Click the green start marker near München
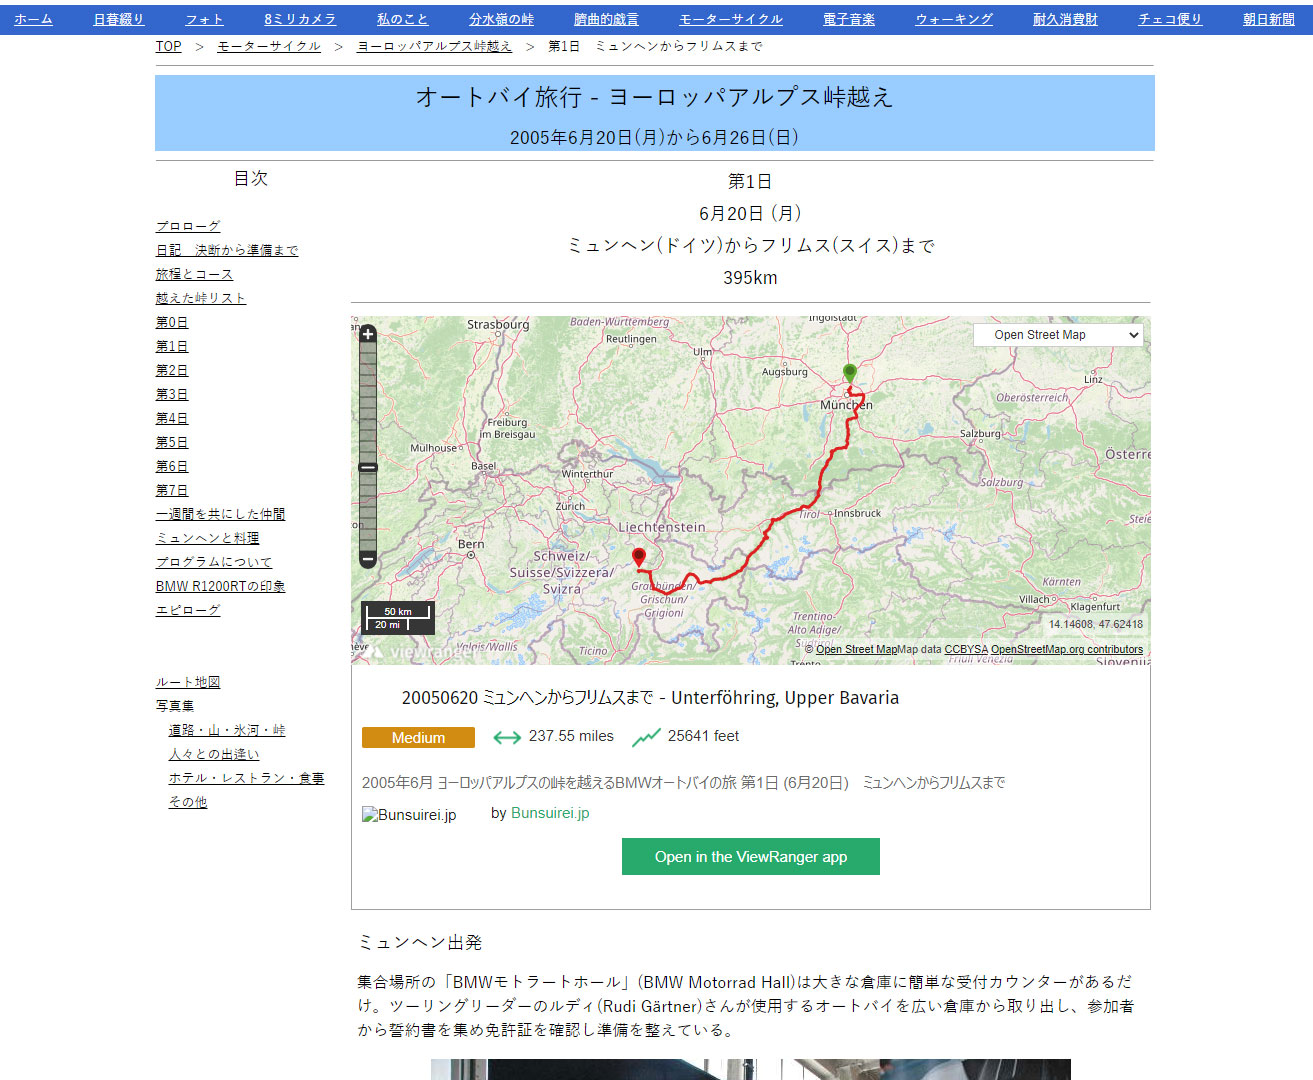Image resolution: width=1313 pixels, height=1080 pixels. 849,373
